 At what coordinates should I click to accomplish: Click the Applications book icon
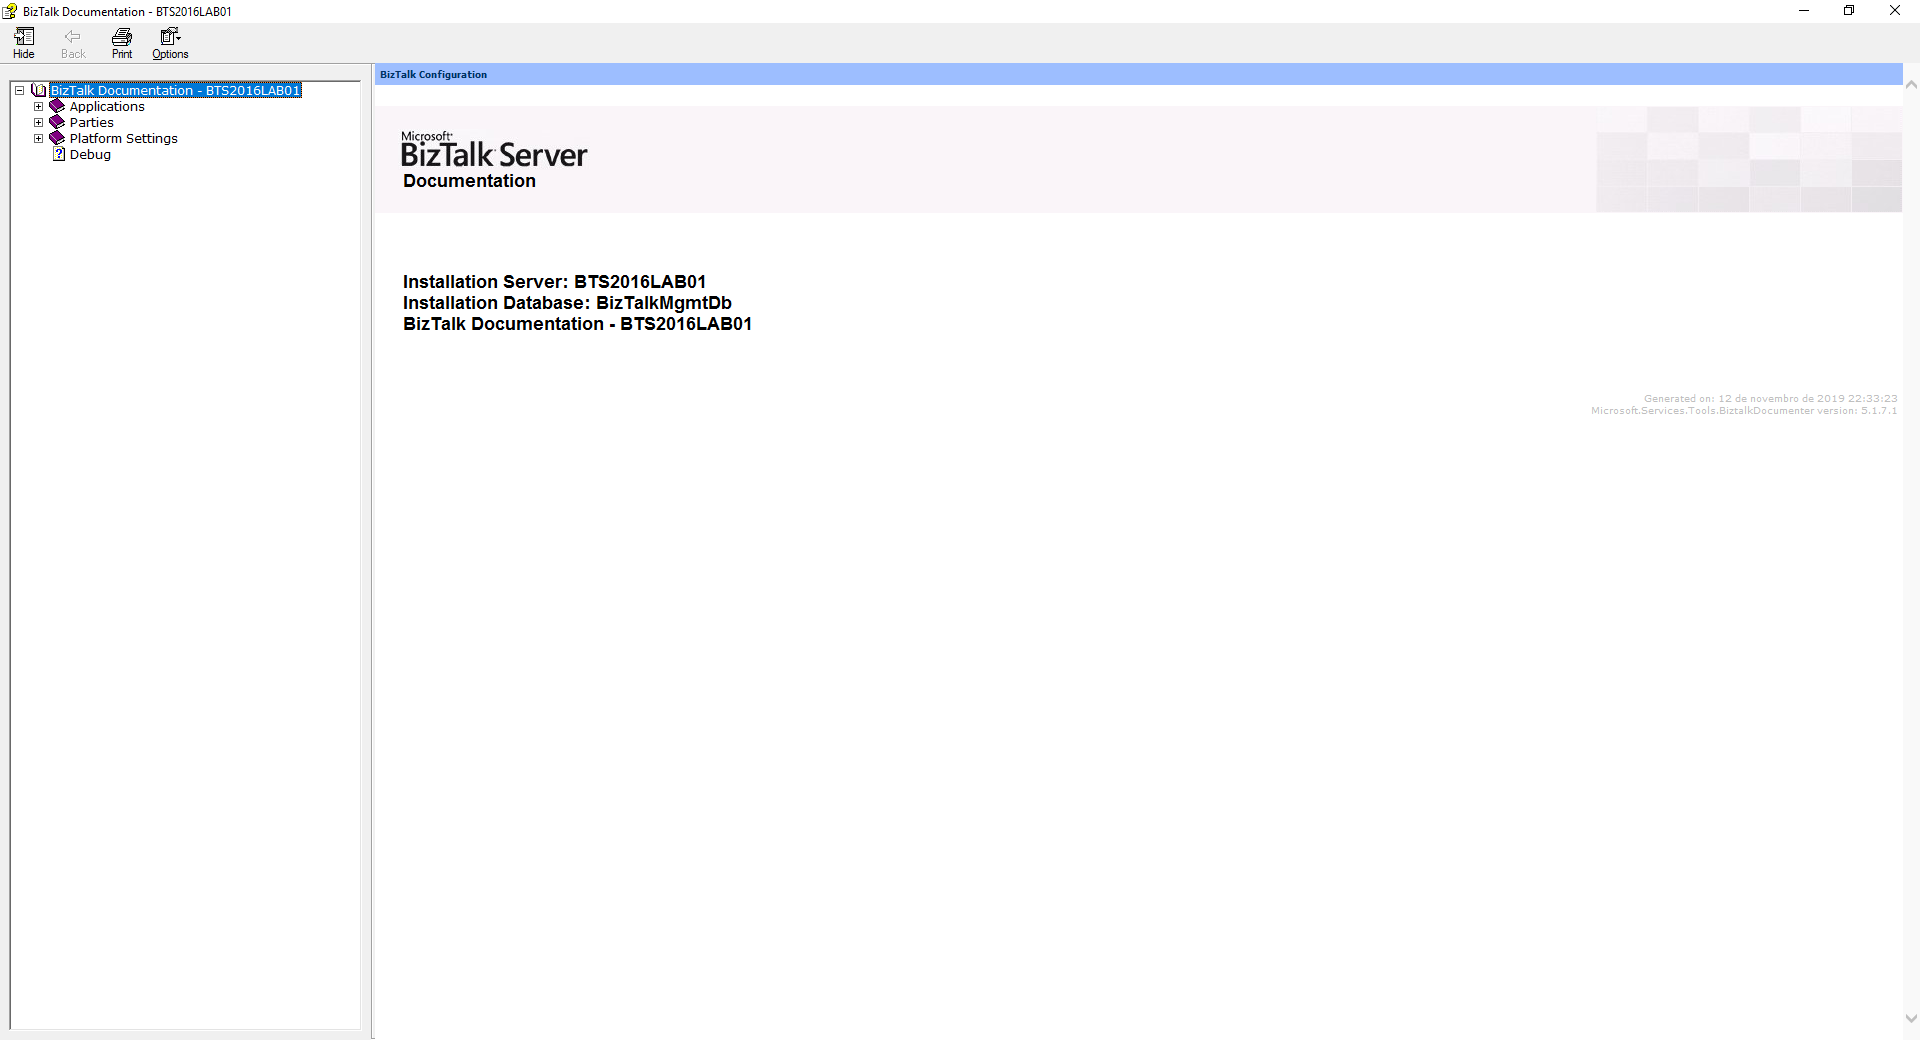[x=57, y=107]
